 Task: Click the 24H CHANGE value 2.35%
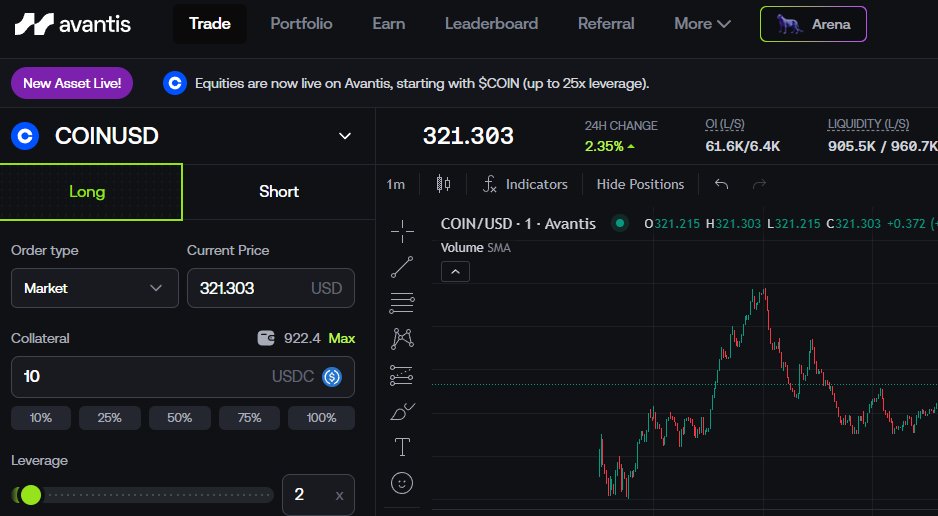[x=610, y=146]
